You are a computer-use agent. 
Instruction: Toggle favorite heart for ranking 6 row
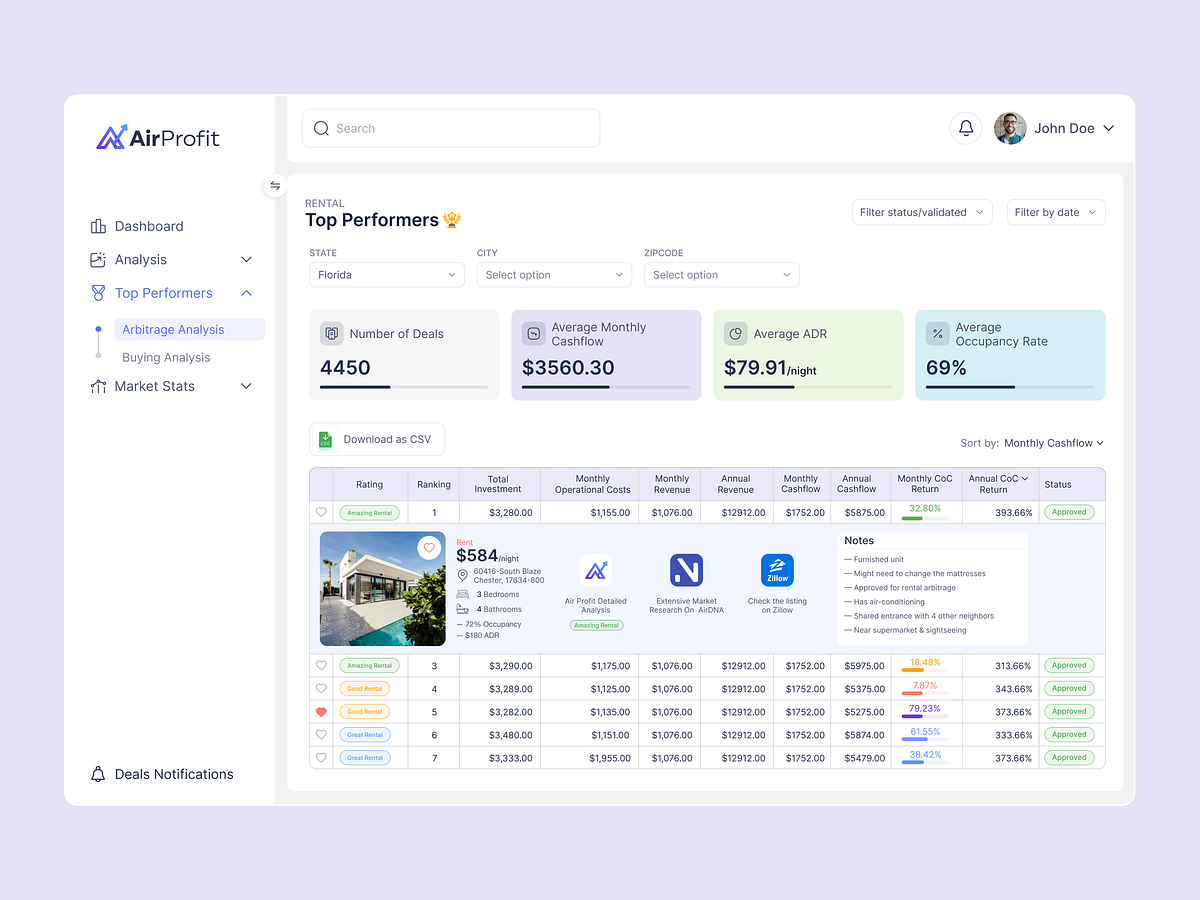point(321,735)
